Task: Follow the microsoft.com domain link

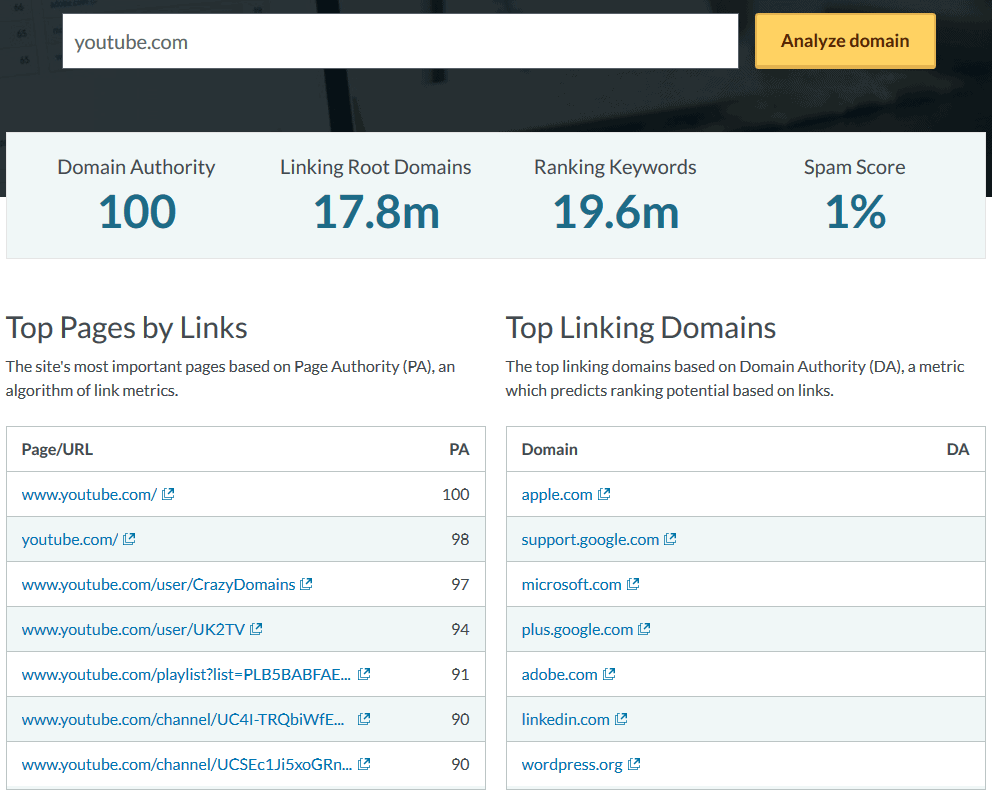Action: point(571,584)
